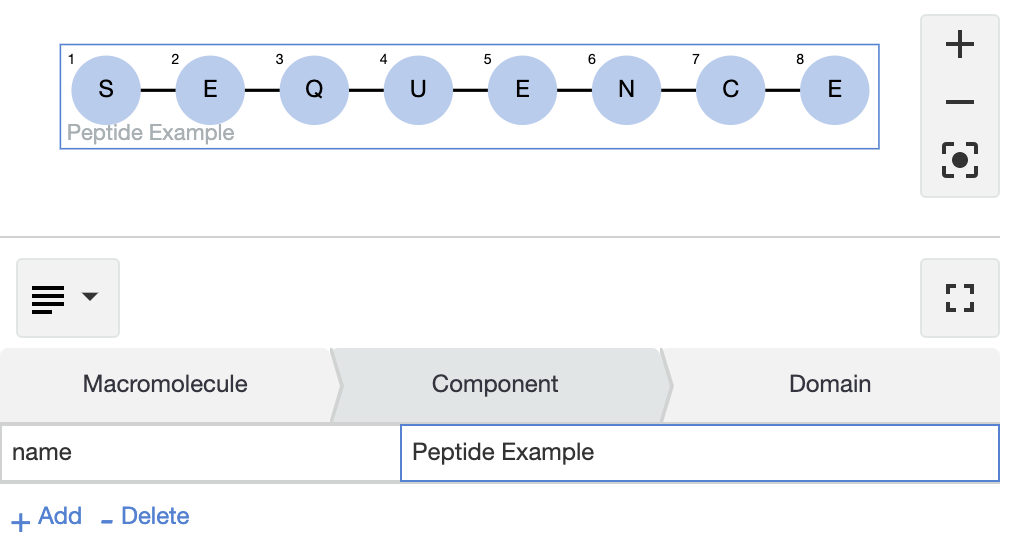Click the Peptide Example sequence label
The height and width of the screenshot is (542, 1012).
150,133
